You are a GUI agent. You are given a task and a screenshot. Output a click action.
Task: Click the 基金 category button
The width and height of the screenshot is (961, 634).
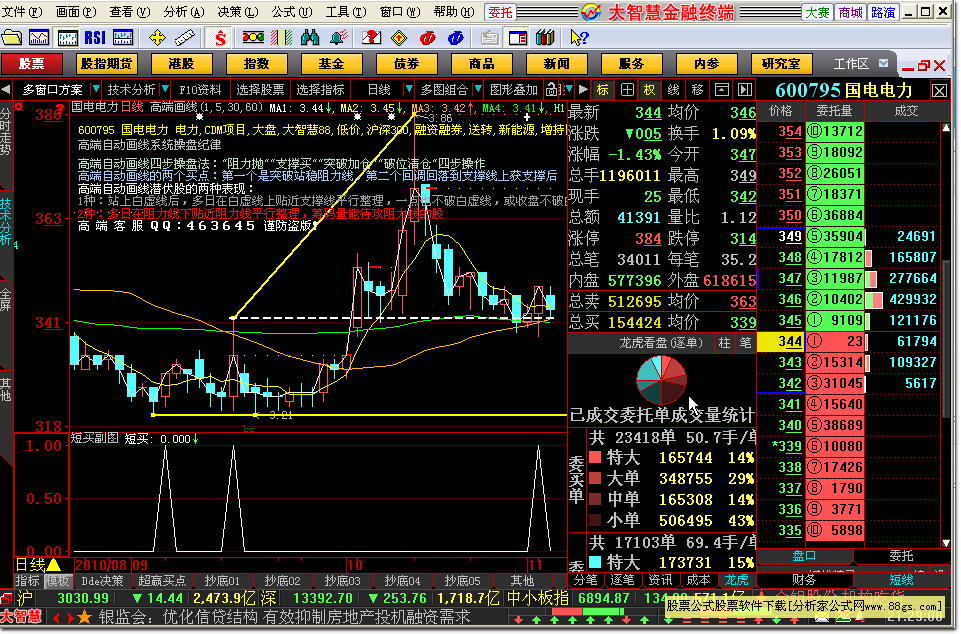[332, 64]
